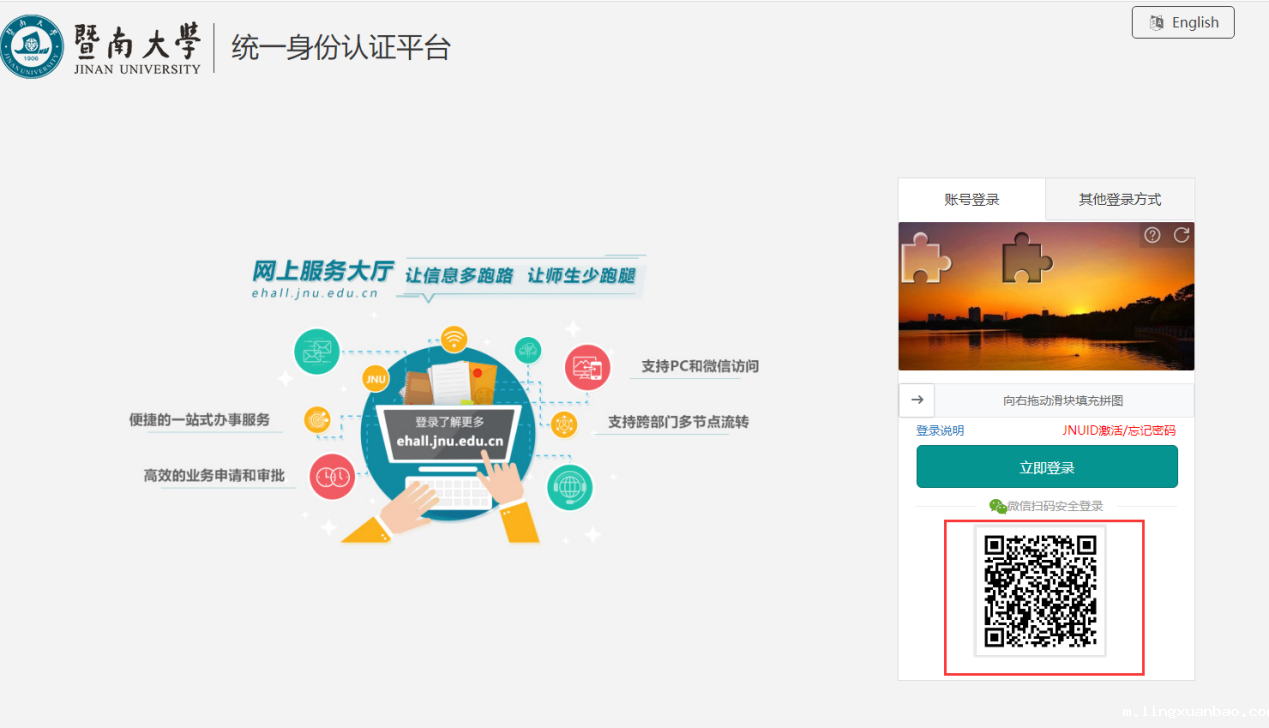1269x728 pixels.
Task: Click the 让信息多跑路 让师生少跑腿 slogan
Action: (x=520, y=275)
